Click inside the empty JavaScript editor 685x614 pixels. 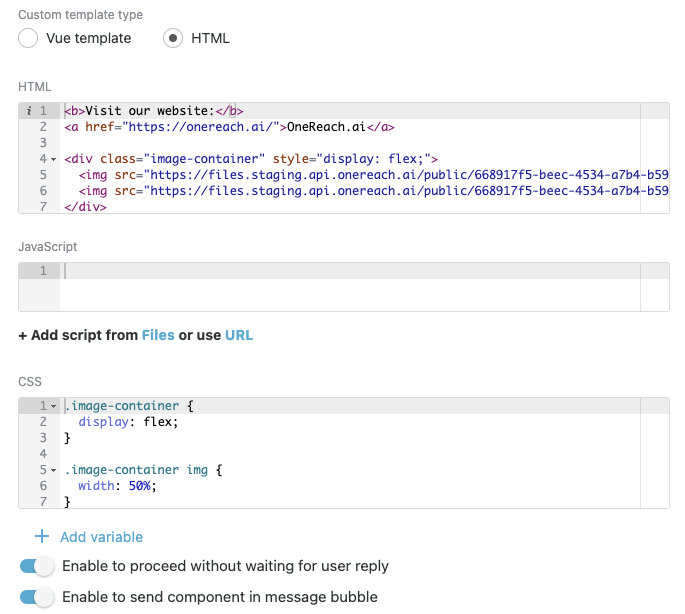click(350, 285)
